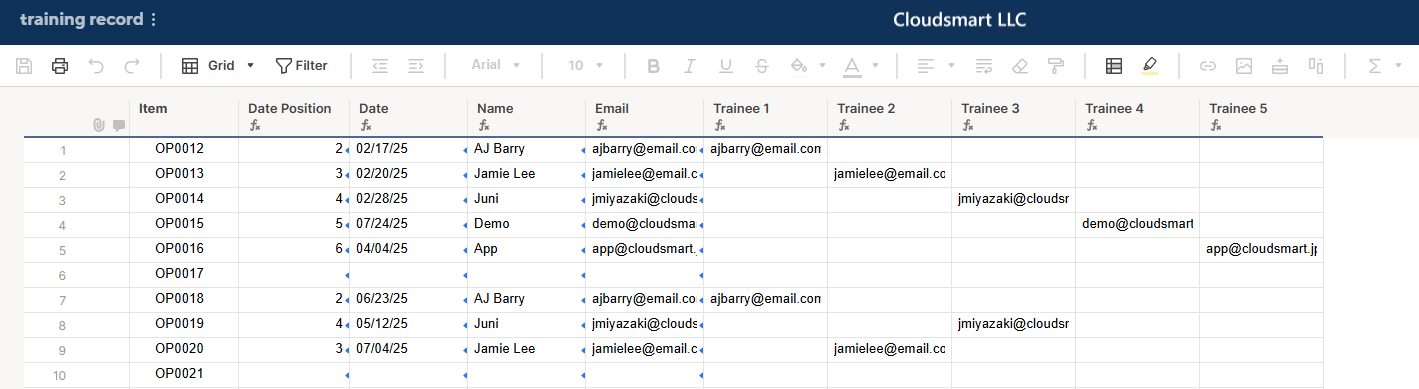The width and height of the screenshot is (1419, 389).
Task: Open the font size 10 dropdown
Action: [x=585, y=66]
